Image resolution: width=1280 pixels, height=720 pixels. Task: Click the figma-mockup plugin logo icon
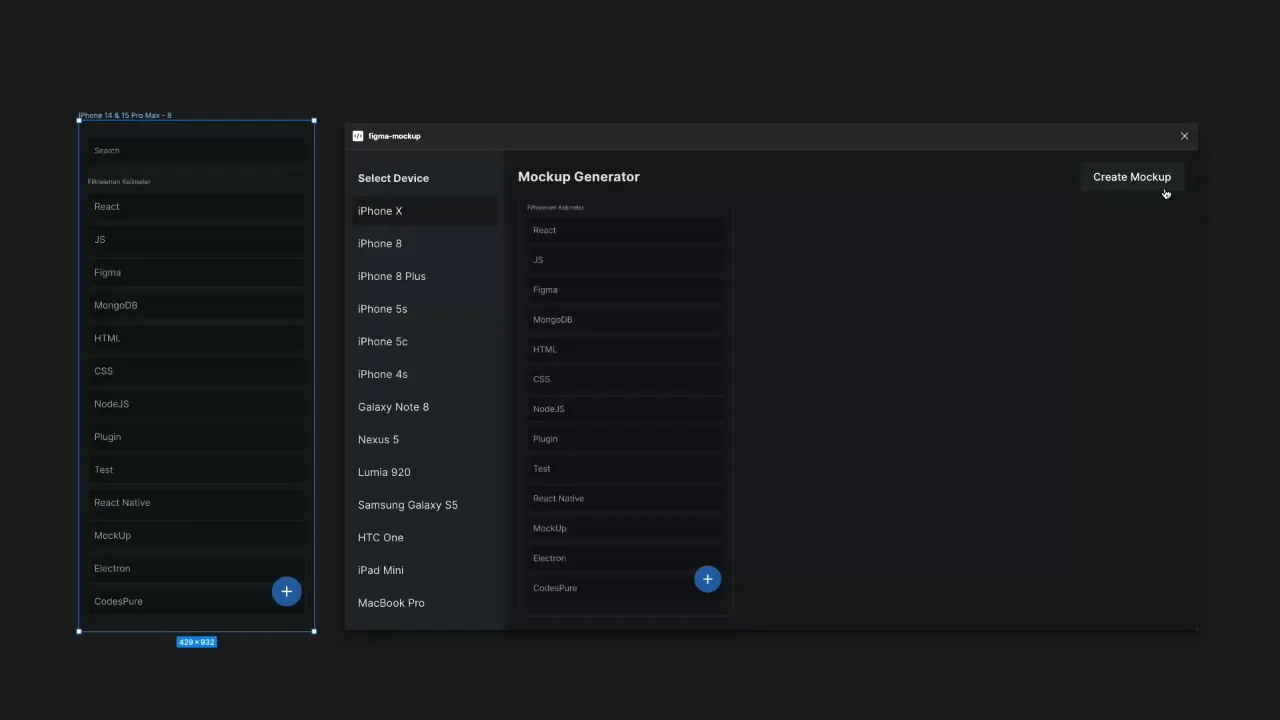pyautogui.click(x=358, y=136)
